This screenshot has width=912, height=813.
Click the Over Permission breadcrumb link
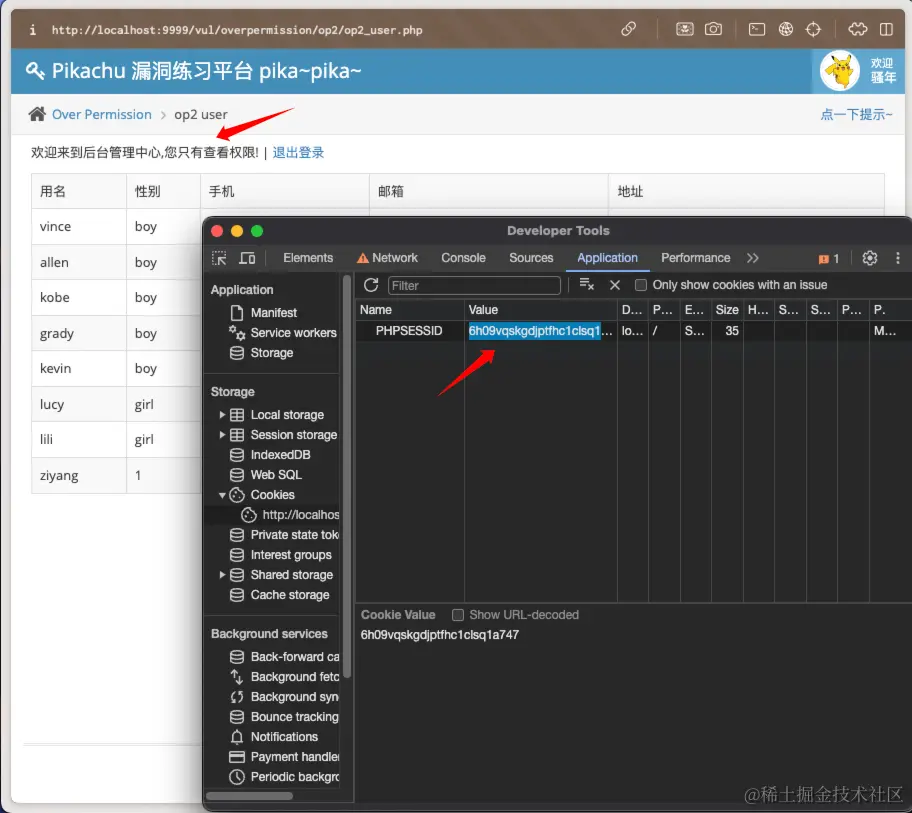102,114
